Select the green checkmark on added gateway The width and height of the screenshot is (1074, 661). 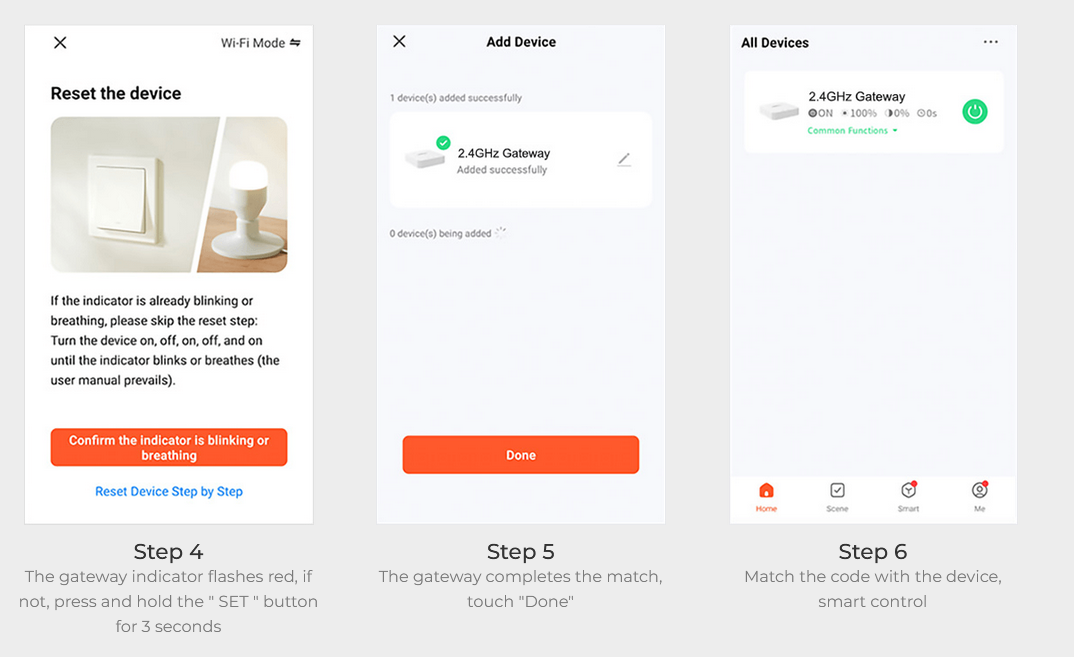tap(443, 142)
